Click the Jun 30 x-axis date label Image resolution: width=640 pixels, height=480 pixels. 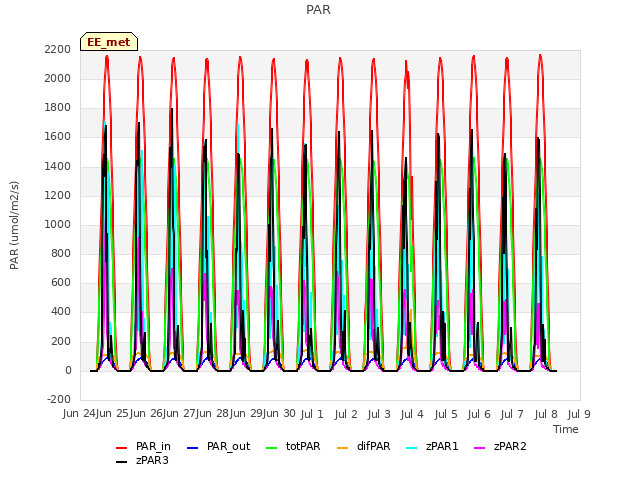tap(279, 414)
